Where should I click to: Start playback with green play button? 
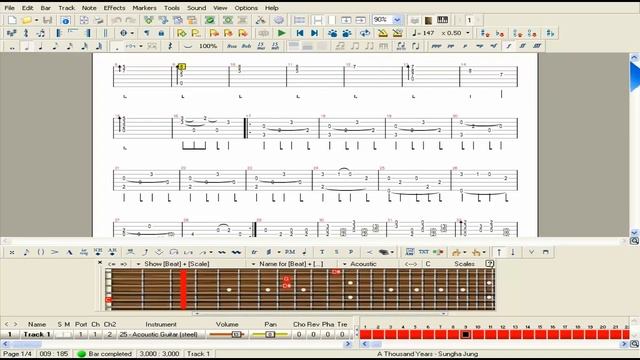(x=281, y=33)
